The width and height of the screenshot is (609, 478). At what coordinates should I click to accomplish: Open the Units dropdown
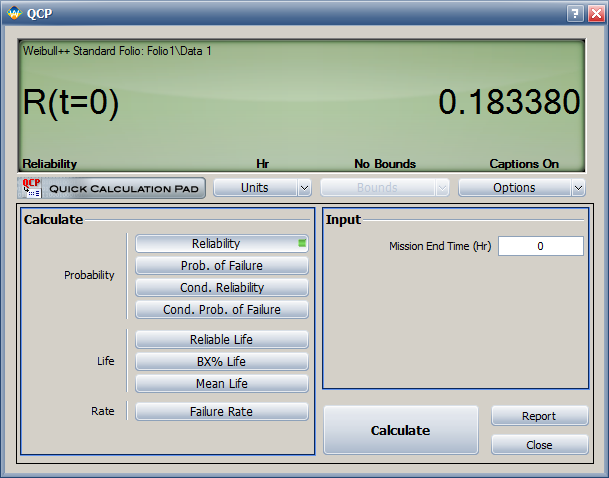point(262,188)
